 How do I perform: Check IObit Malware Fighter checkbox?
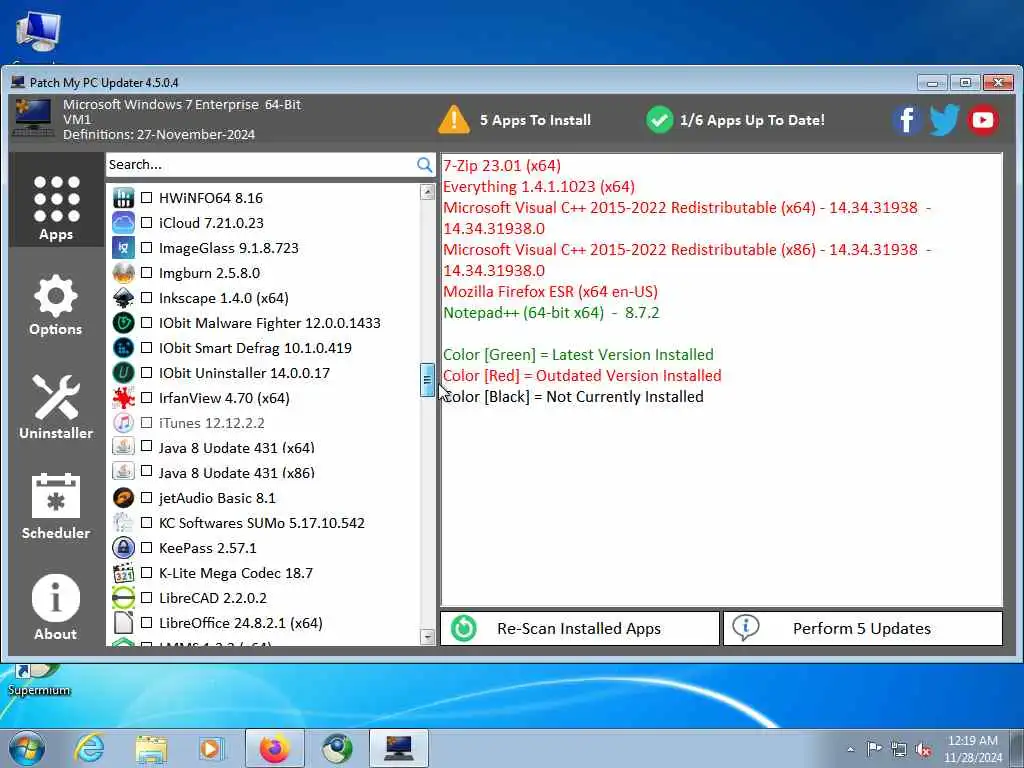tap(147, 323)
